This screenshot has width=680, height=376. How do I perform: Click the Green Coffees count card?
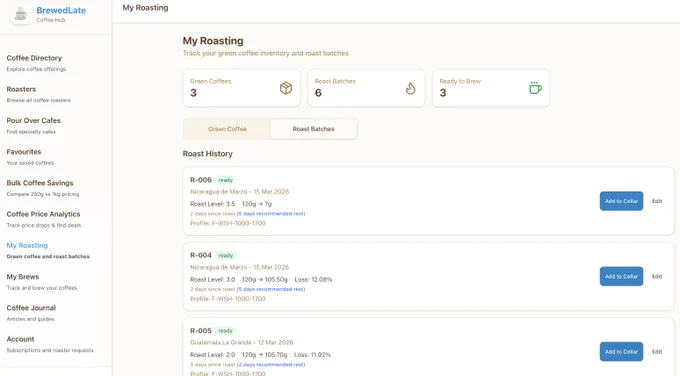242,88
